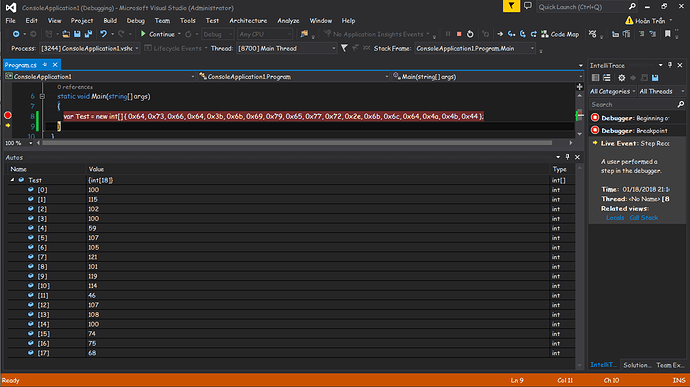Open Code Map from the toolbar
The width and height of the screenshot is (690, 387).
click(x=560, y=34)
